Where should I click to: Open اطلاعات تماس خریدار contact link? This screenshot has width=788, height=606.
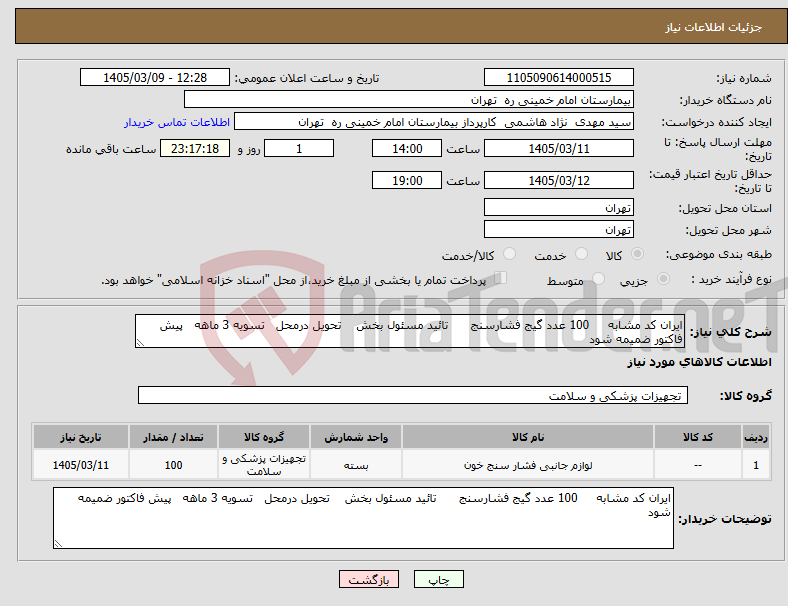pos(177,122)
